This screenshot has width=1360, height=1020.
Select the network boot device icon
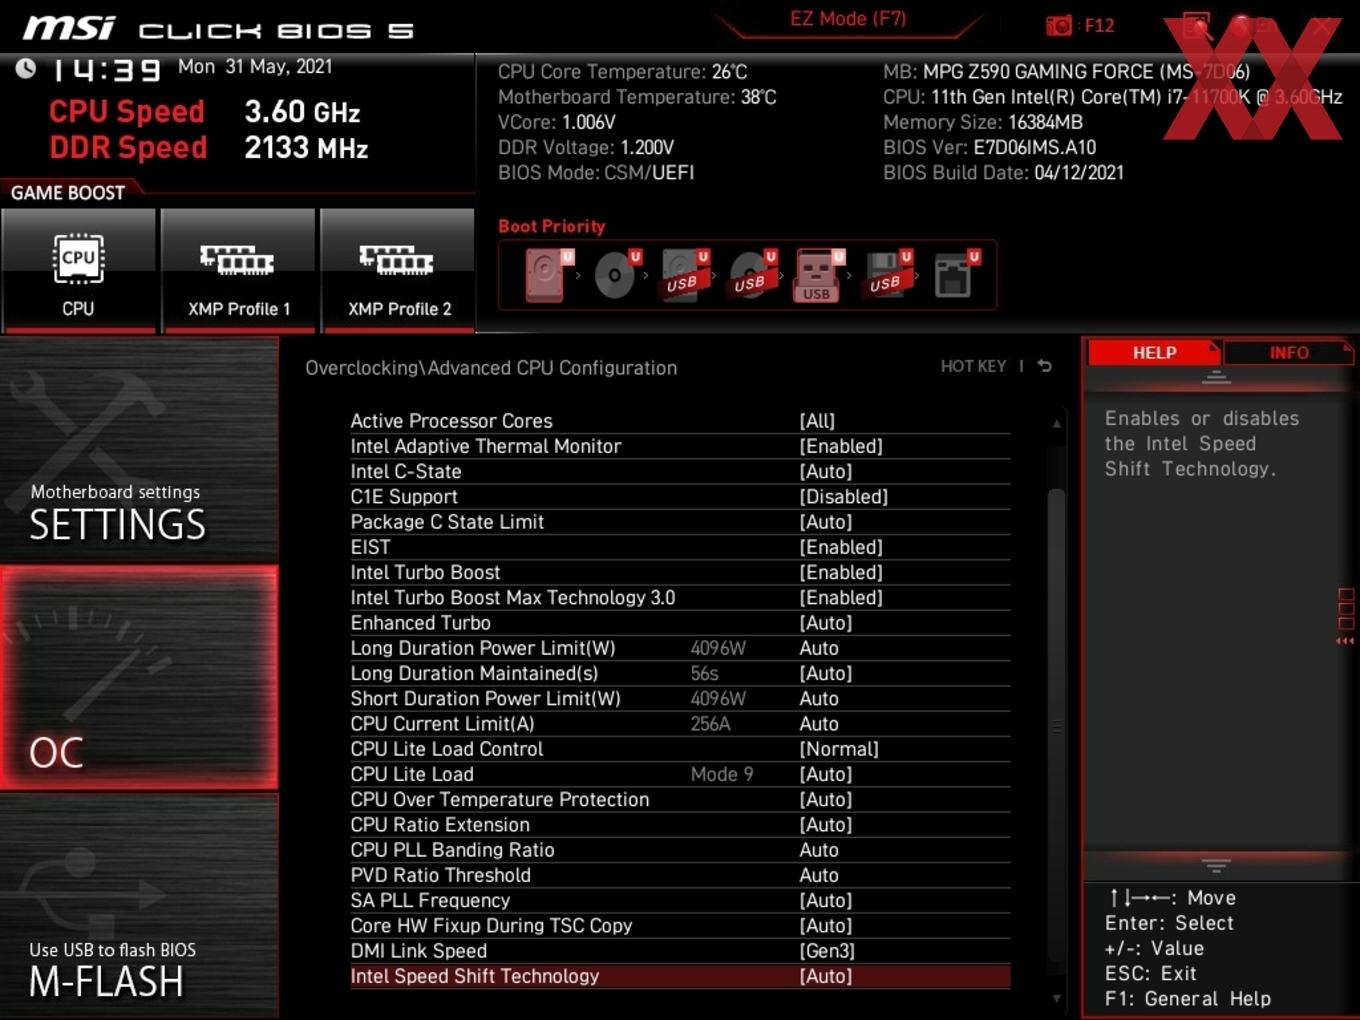(955, 275)
